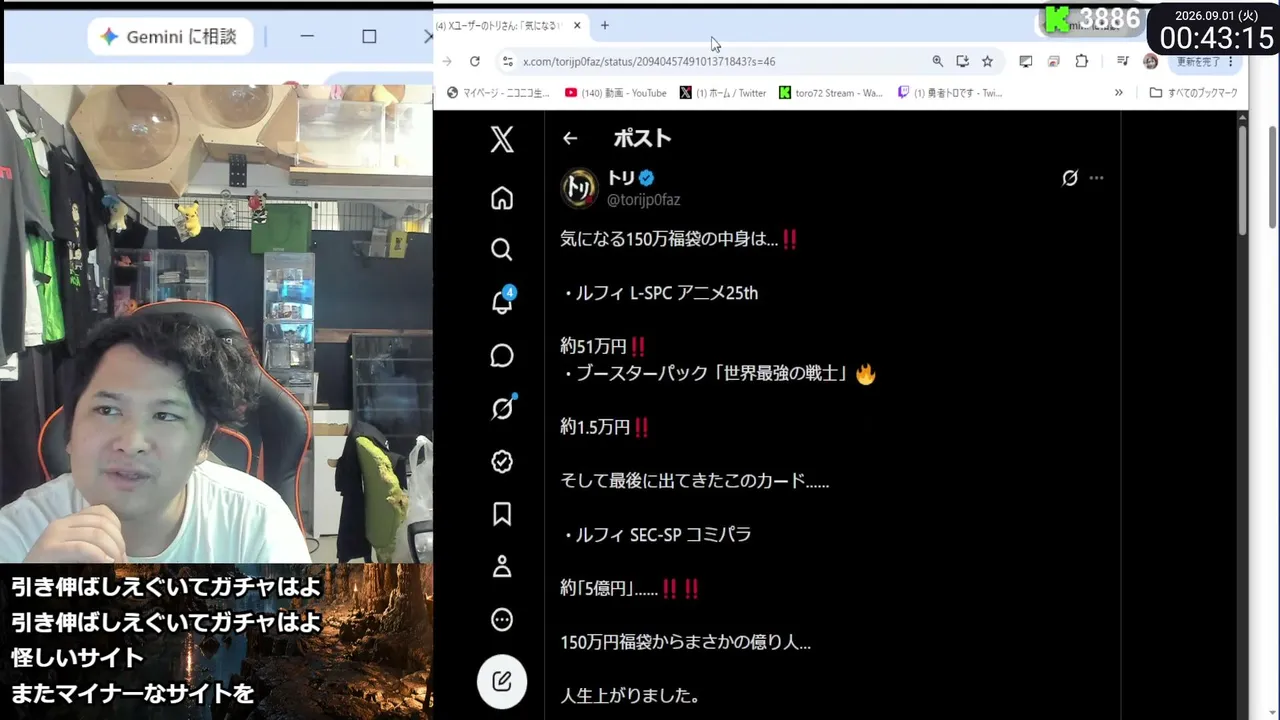The height and width of the screenshot is (720, 1280).
Task: Open Grok from the X sidebar
Action: point(503,408)
